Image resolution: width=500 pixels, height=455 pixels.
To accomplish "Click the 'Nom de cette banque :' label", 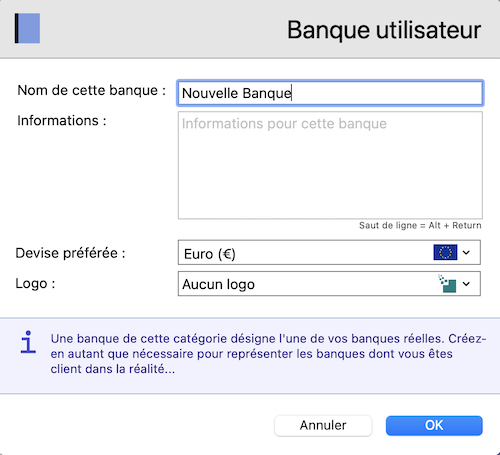I will 92,90.
